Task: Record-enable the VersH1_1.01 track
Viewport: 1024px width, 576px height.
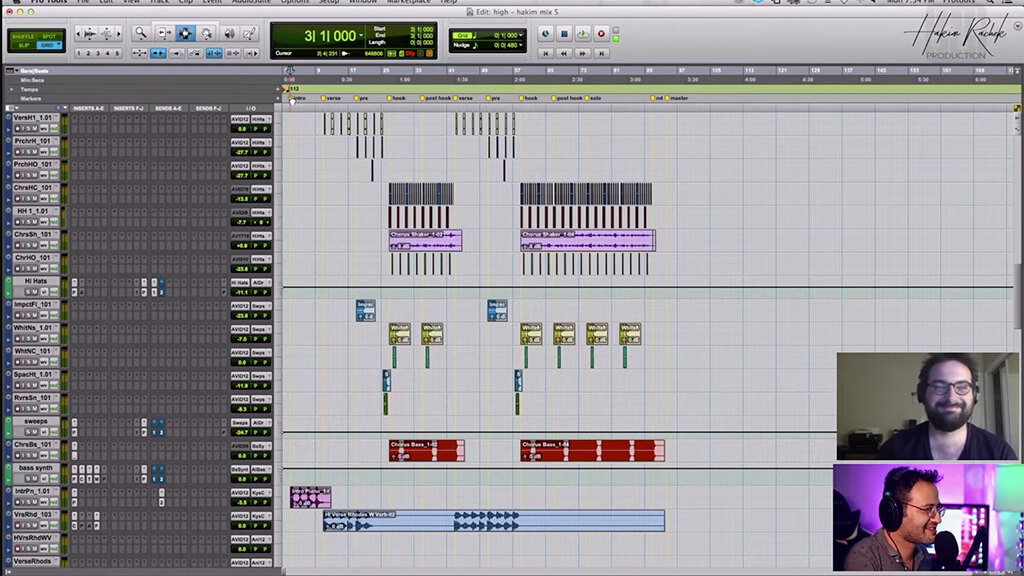Action: pos(17,128)
